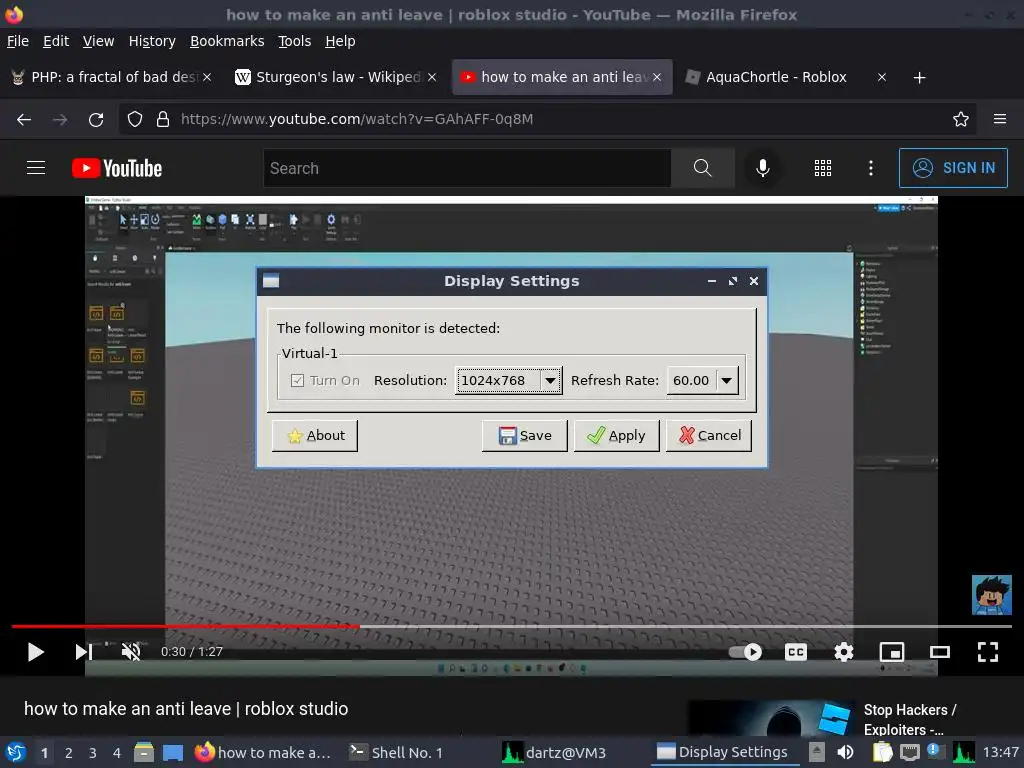1024x768 pixels.
Task: Toggle closed captions CC
Action: (x=795, y=652)
